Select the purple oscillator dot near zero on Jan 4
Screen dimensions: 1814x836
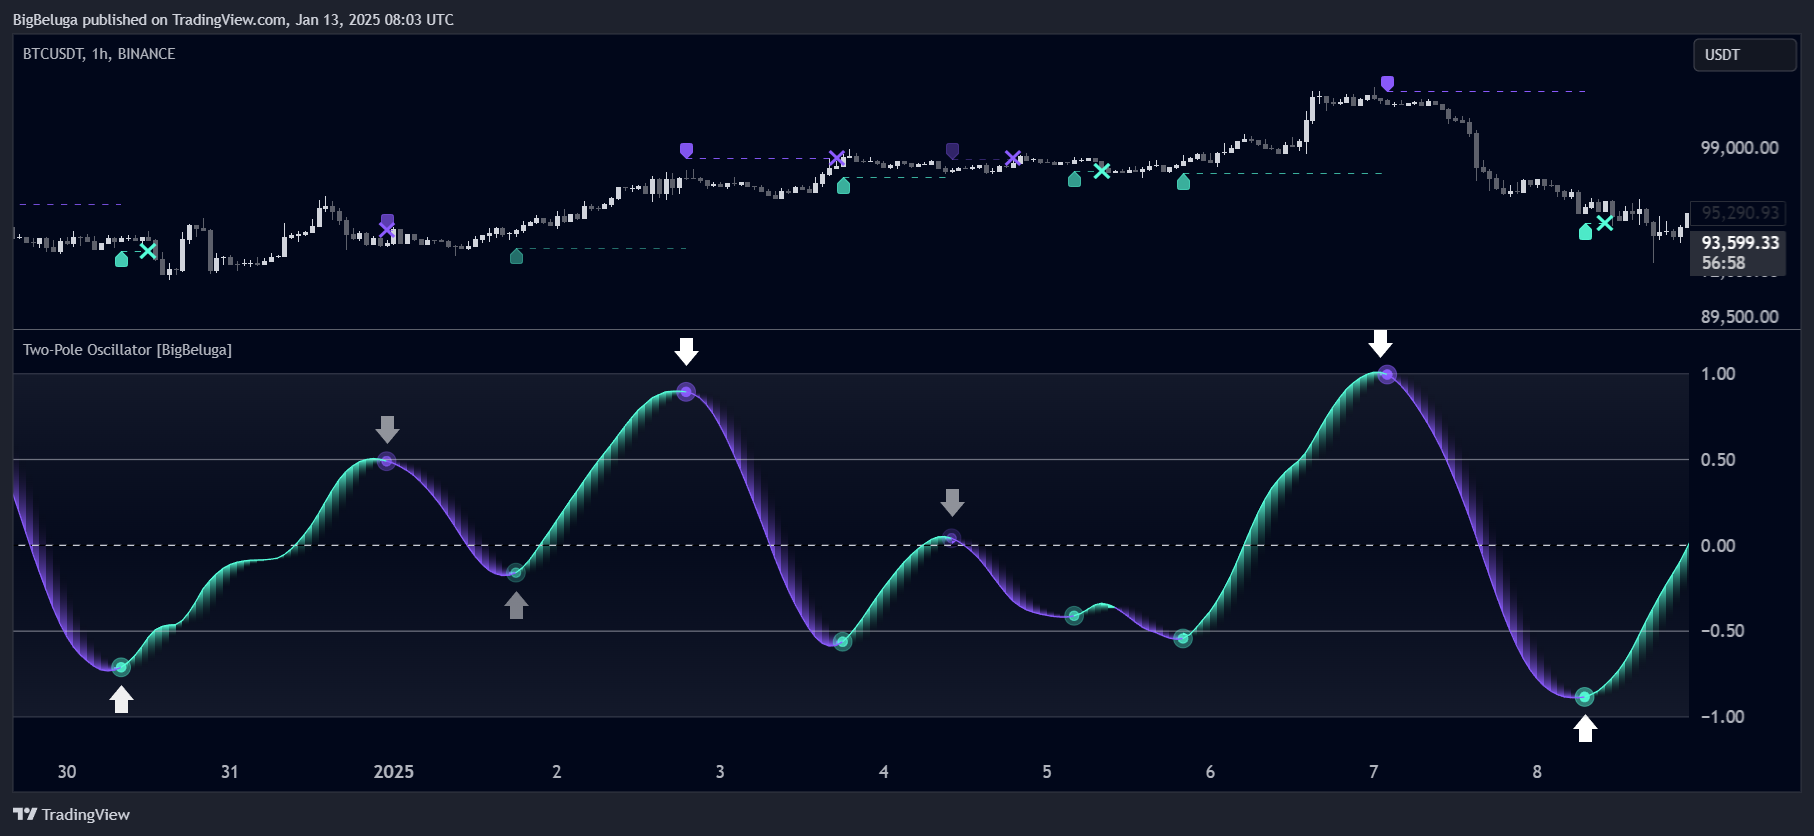click(x=952, y=538)
